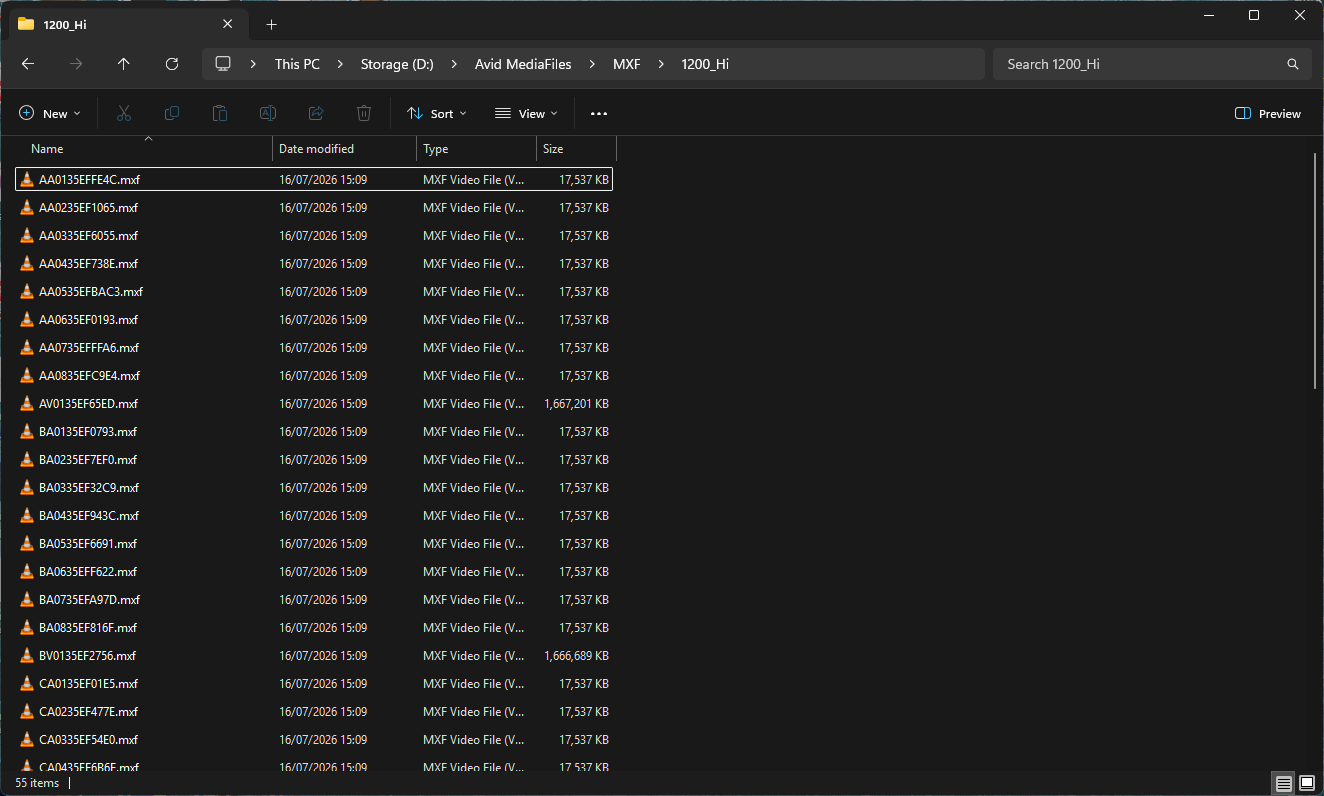Select file AA0235EF1065.mxf
The height and width of the screenshot is (796, 1324).
coord(314,208)
